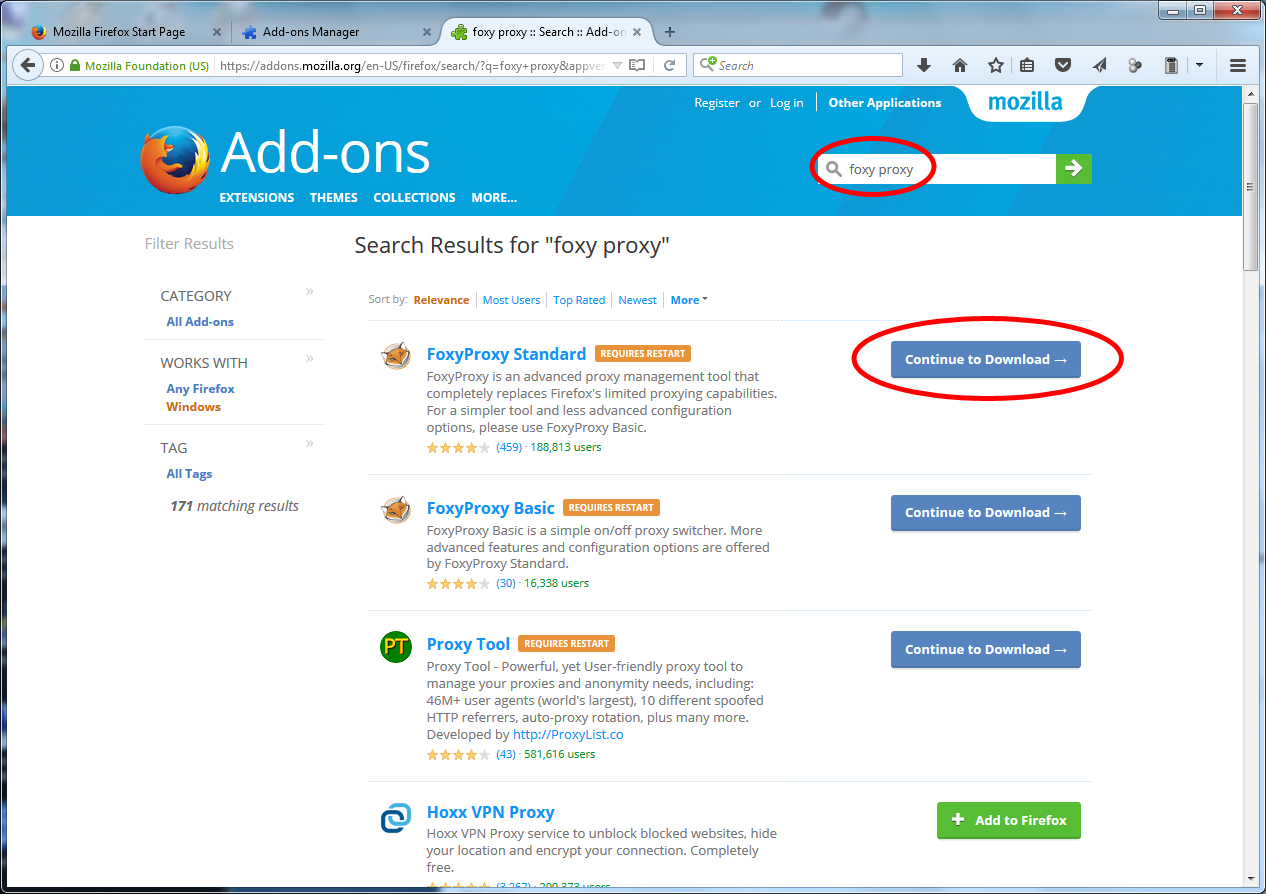Sort results by Relevance

click(441, 300)
